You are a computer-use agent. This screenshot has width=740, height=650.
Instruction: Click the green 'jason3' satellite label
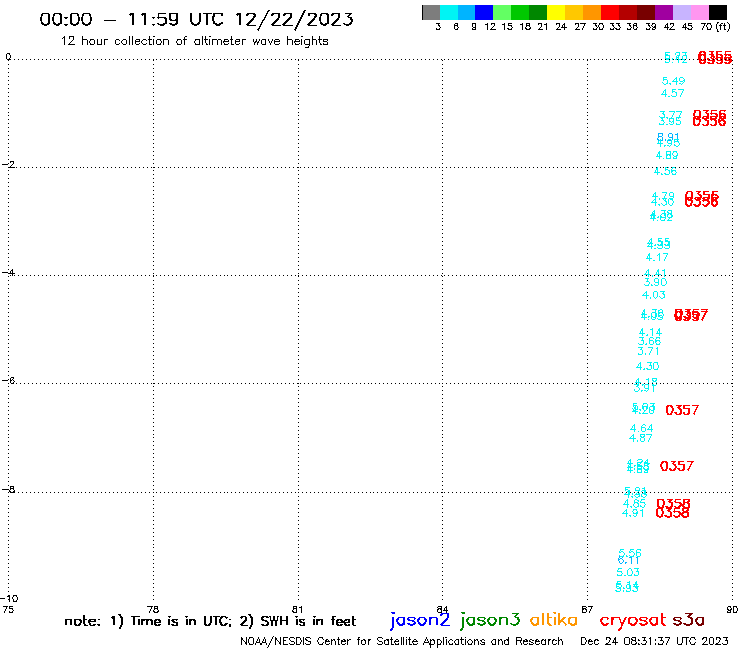[490, 620]
